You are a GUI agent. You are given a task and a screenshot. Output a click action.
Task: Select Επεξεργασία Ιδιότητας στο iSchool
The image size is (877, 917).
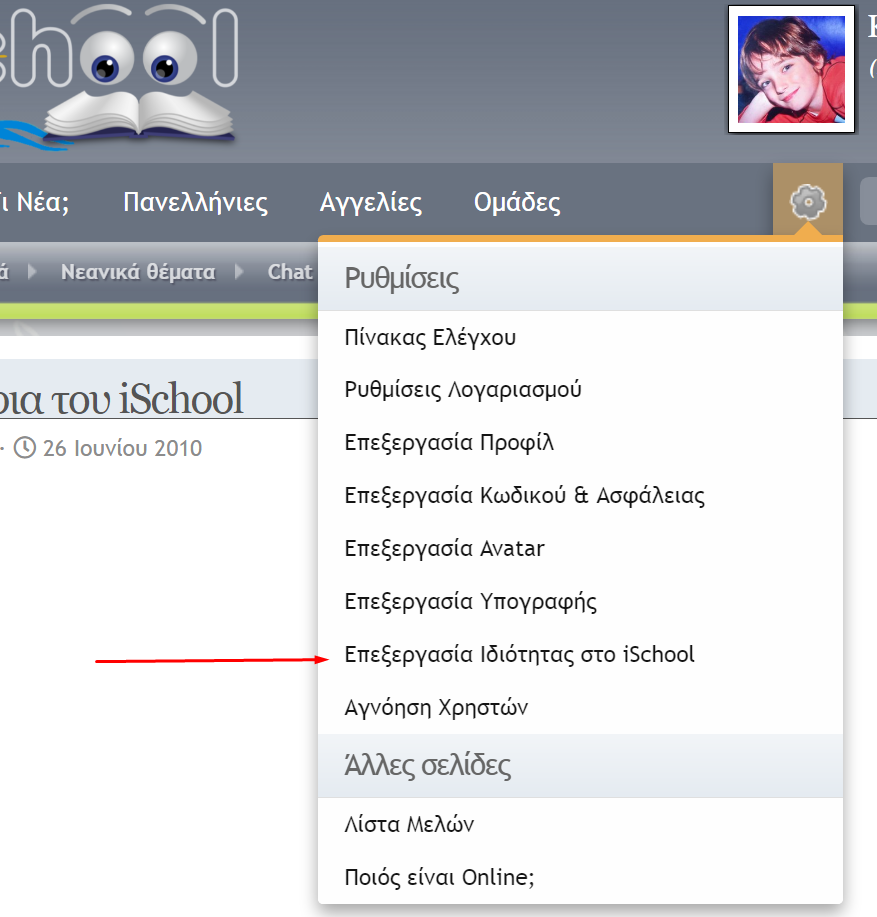pos(519,655)
